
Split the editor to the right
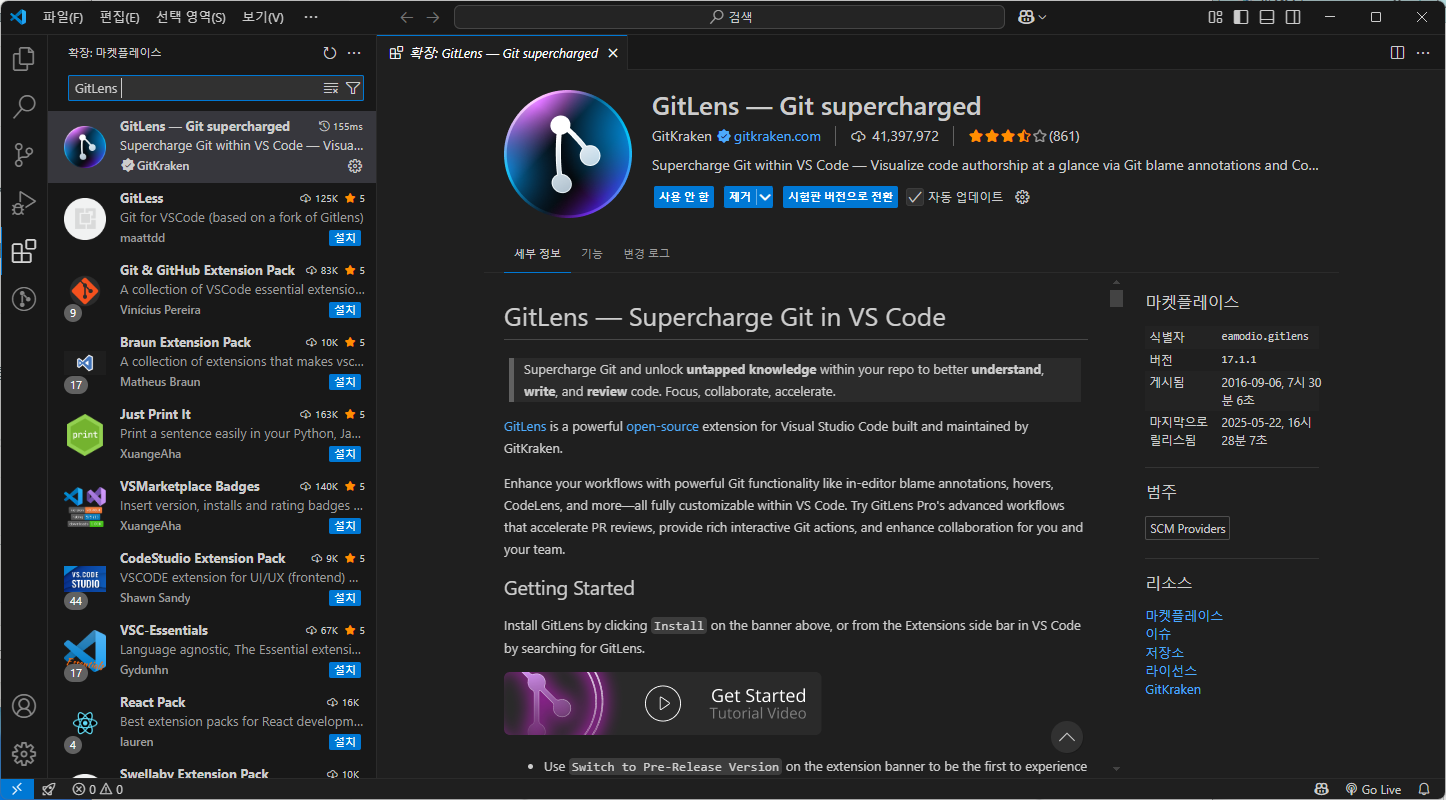click(x=1397, y=53)
